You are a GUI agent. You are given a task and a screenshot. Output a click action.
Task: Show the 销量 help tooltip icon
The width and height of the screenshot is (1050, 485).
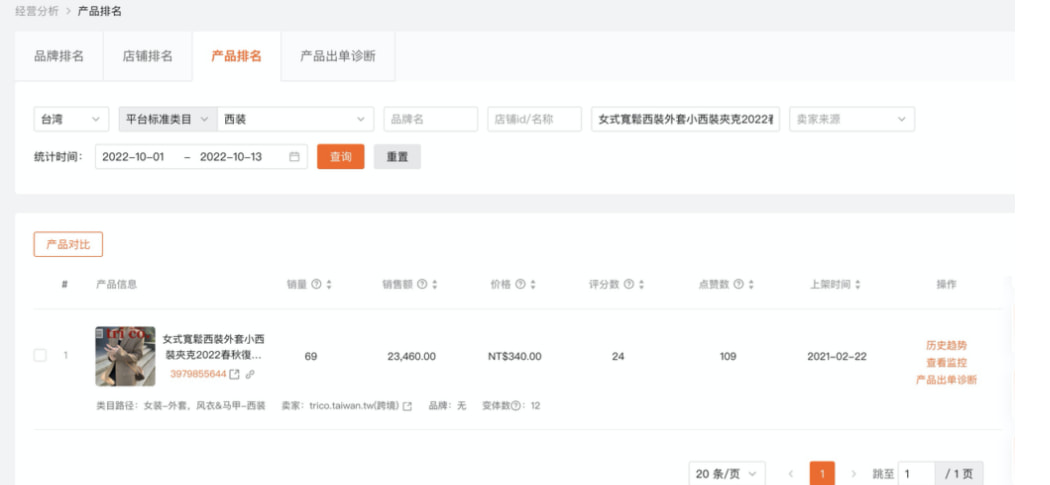point(316,284)
